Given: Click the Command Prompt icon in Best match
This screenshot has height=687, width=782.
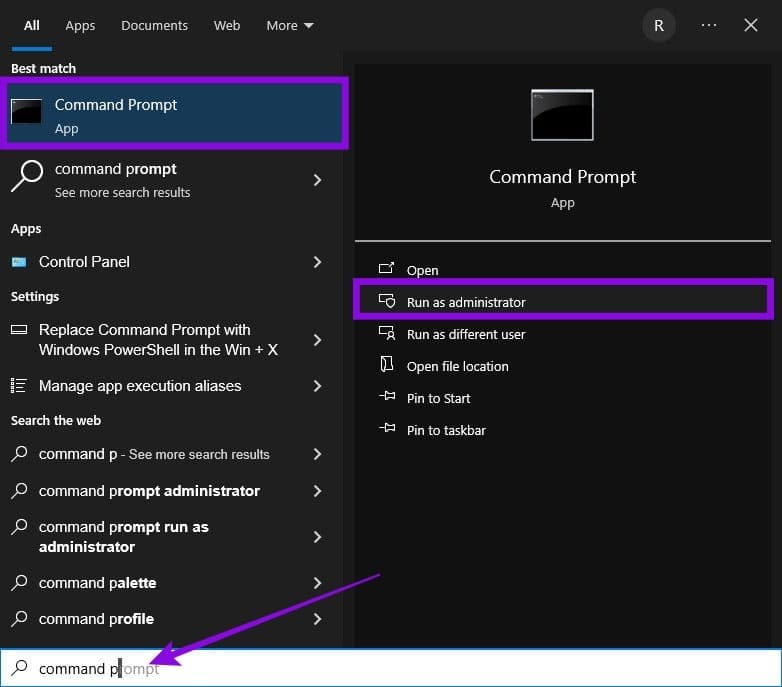Looking at the screenshot, I should click(26, 111).
